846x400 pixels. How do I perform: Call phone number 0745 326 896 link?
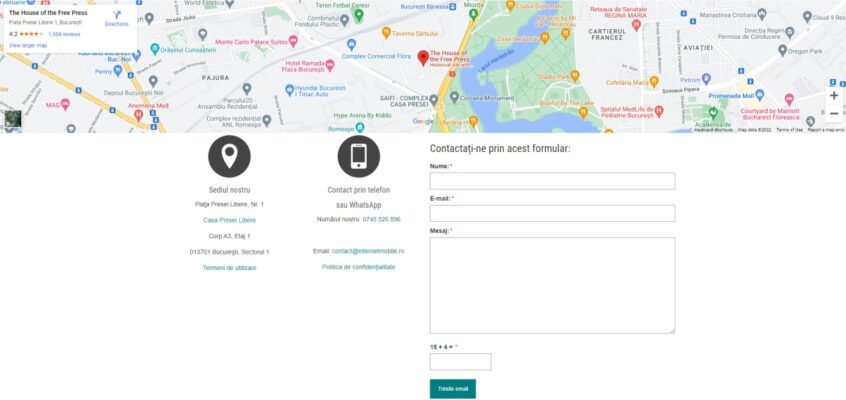coord(381,219)
